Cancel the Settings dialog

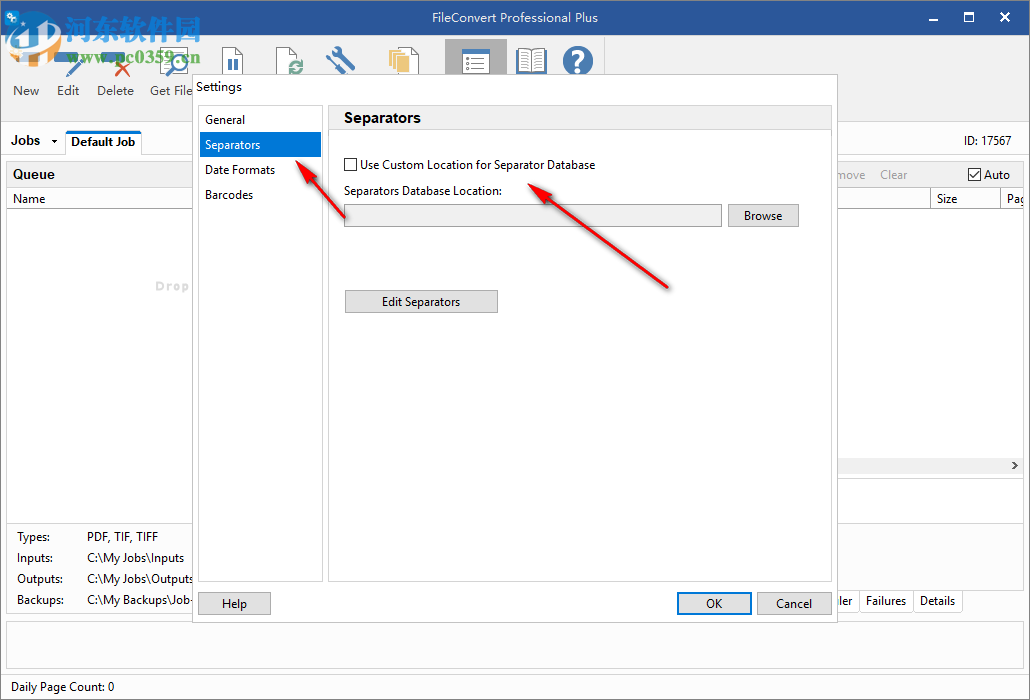[x=794, y=603]
